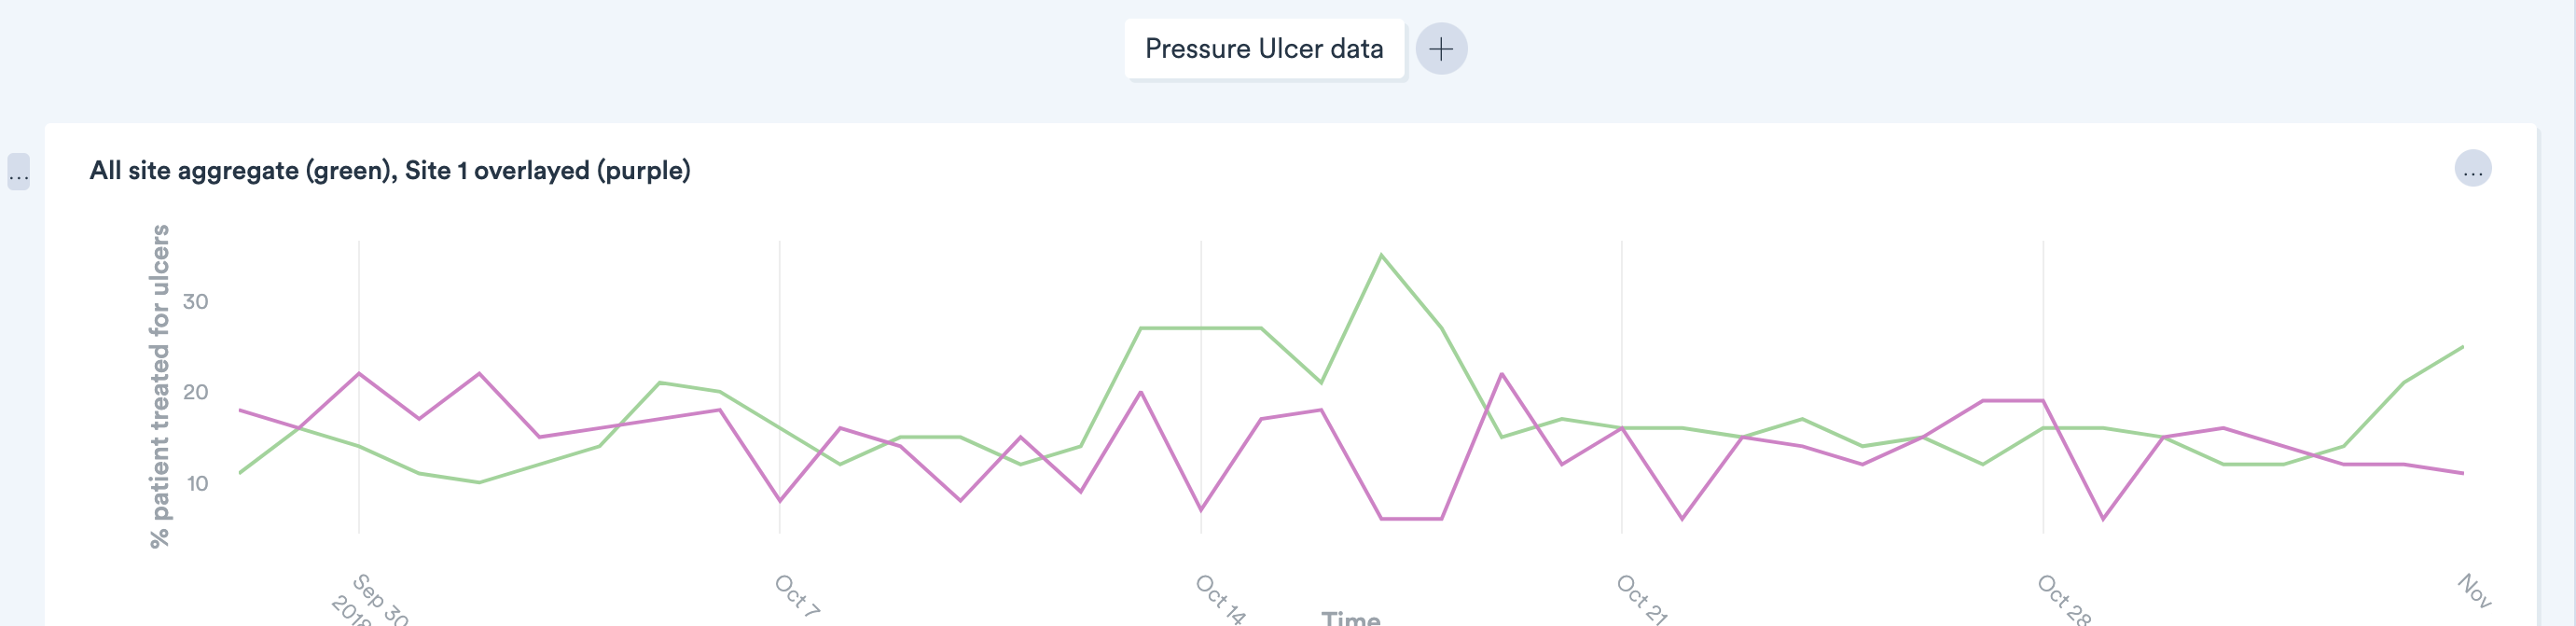2576x626 pixels.
Task: Select the Oct 7 date label
Action: pyautogui.click(x=797, y=595)
